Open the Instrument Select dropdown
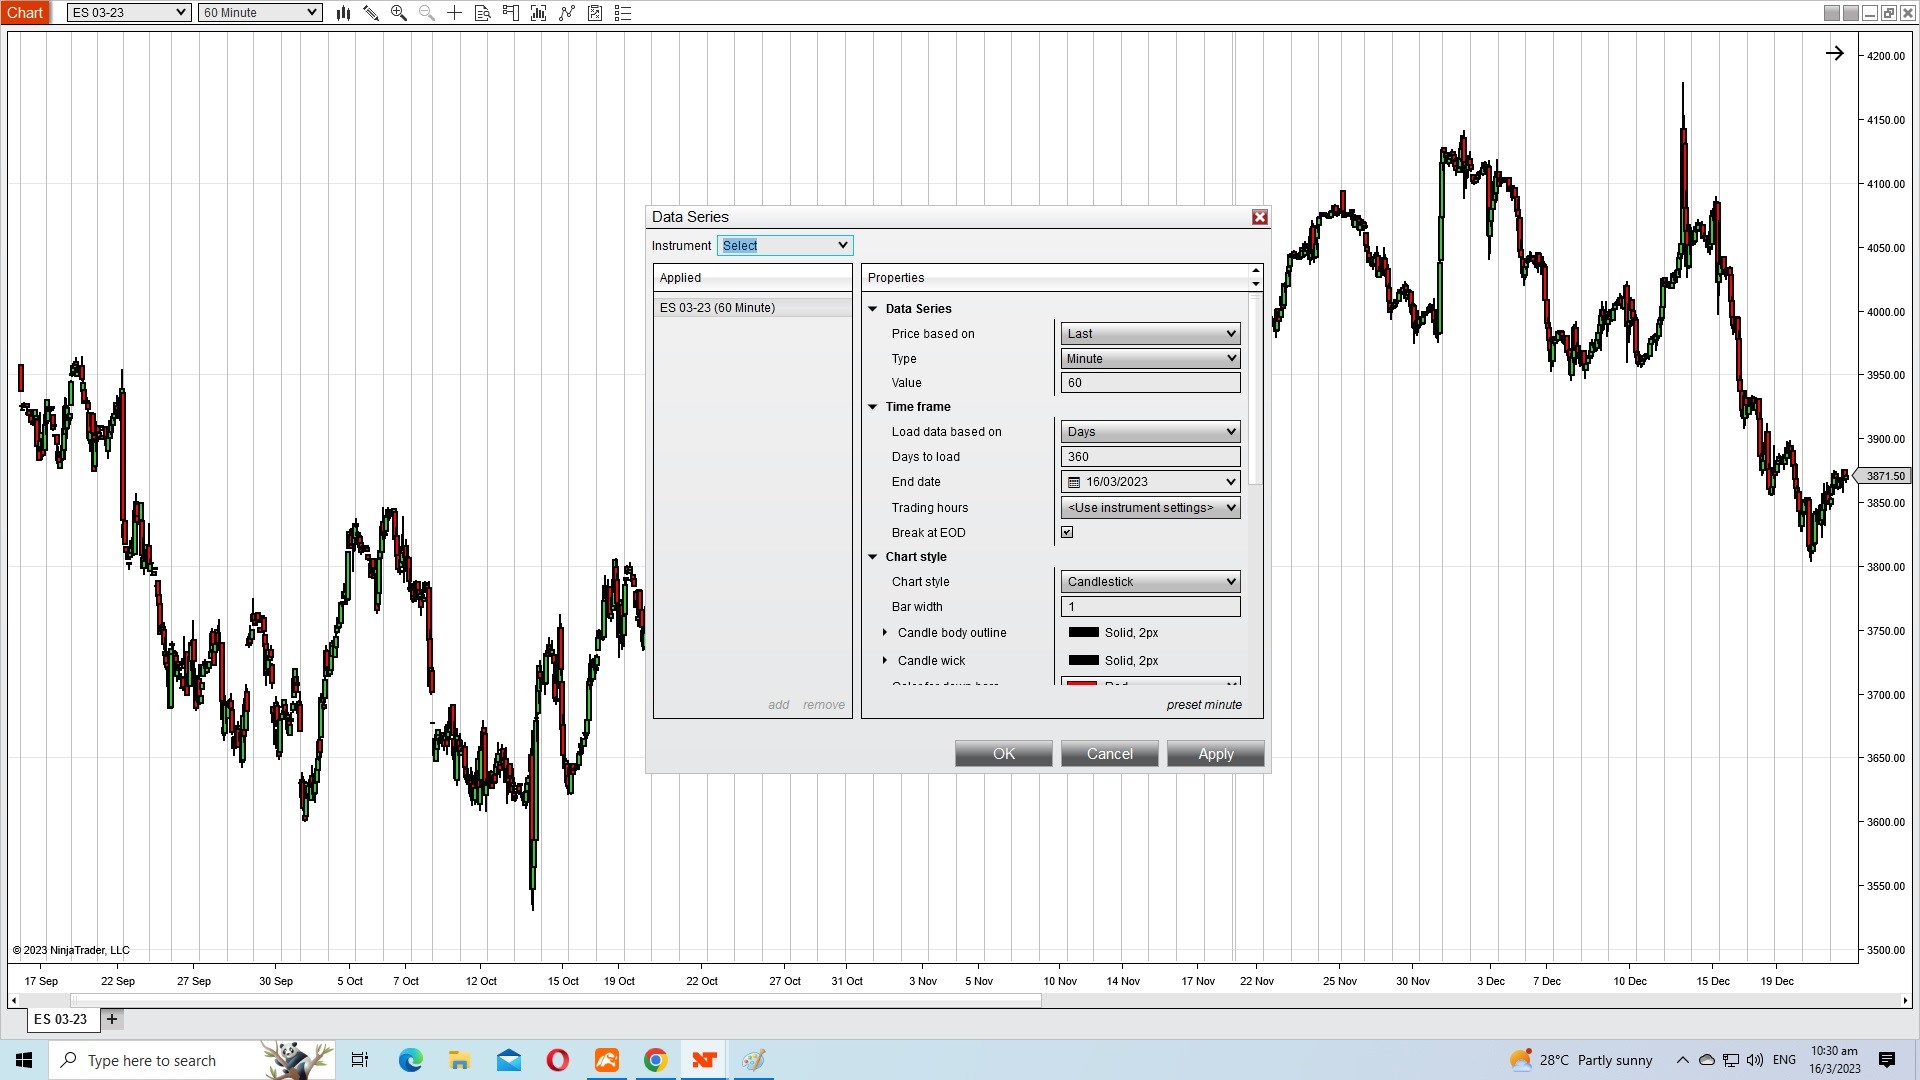 point(785,246)
